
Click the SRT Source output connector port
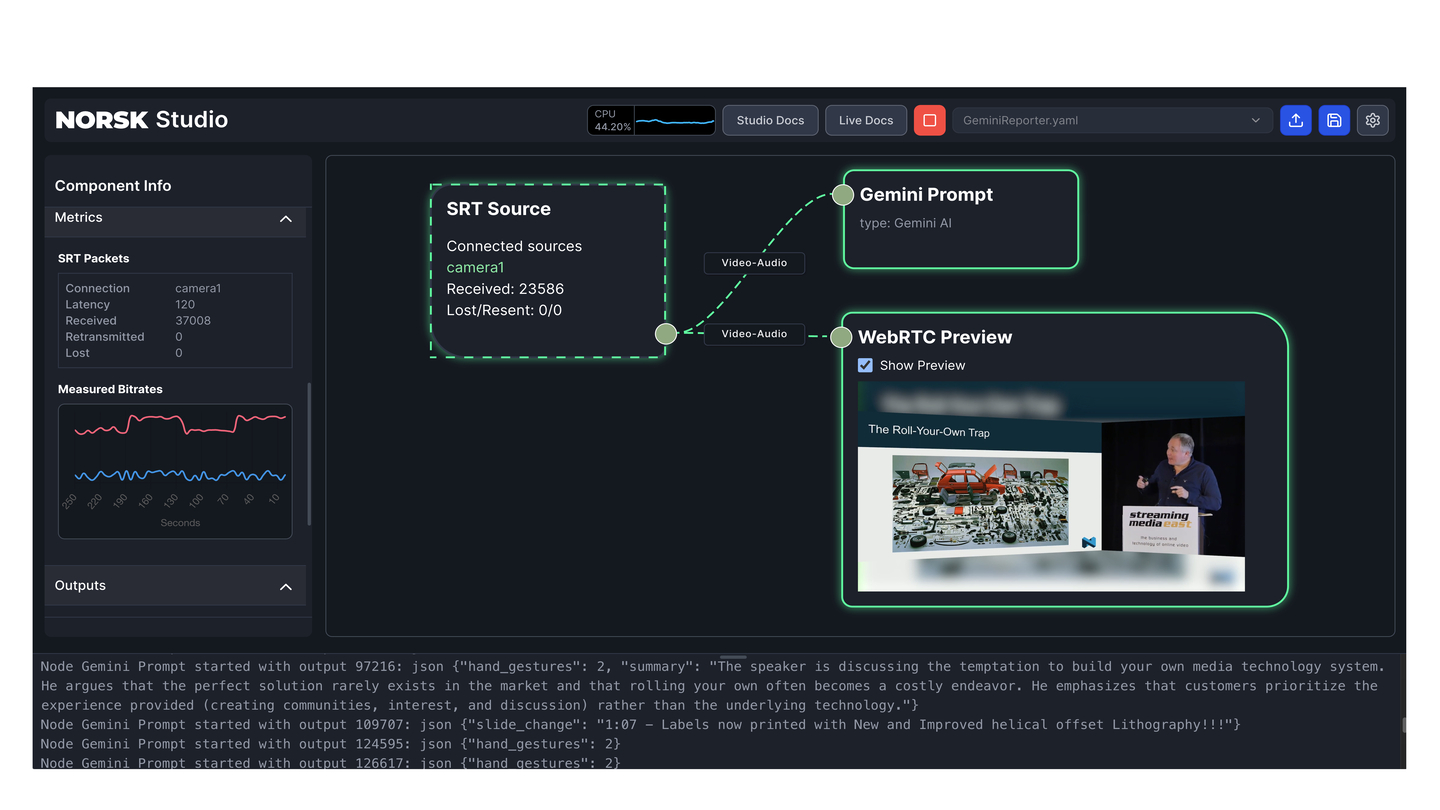point(665,333)
